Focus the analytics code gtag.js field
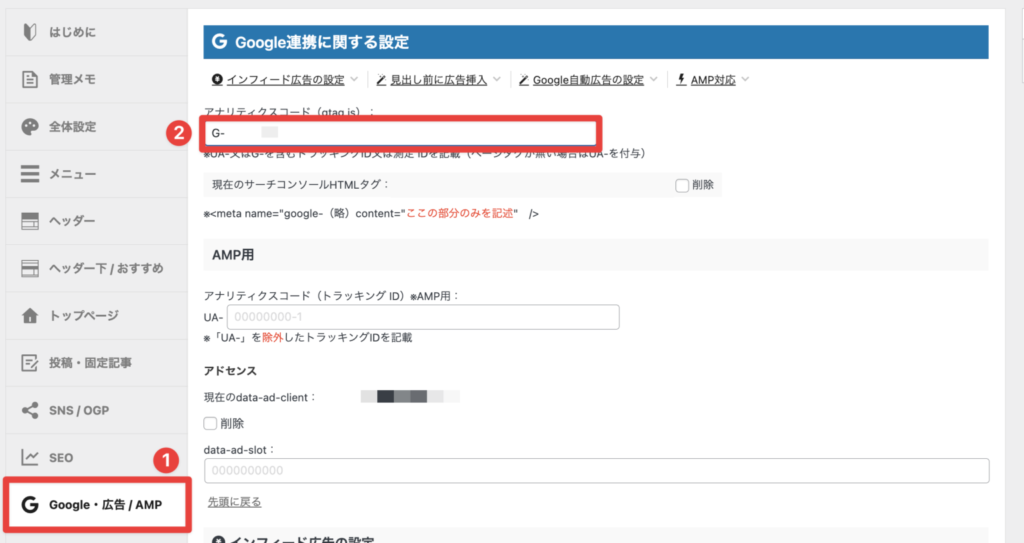Viewport: 1024px width, 543px height. pos(400,133)
